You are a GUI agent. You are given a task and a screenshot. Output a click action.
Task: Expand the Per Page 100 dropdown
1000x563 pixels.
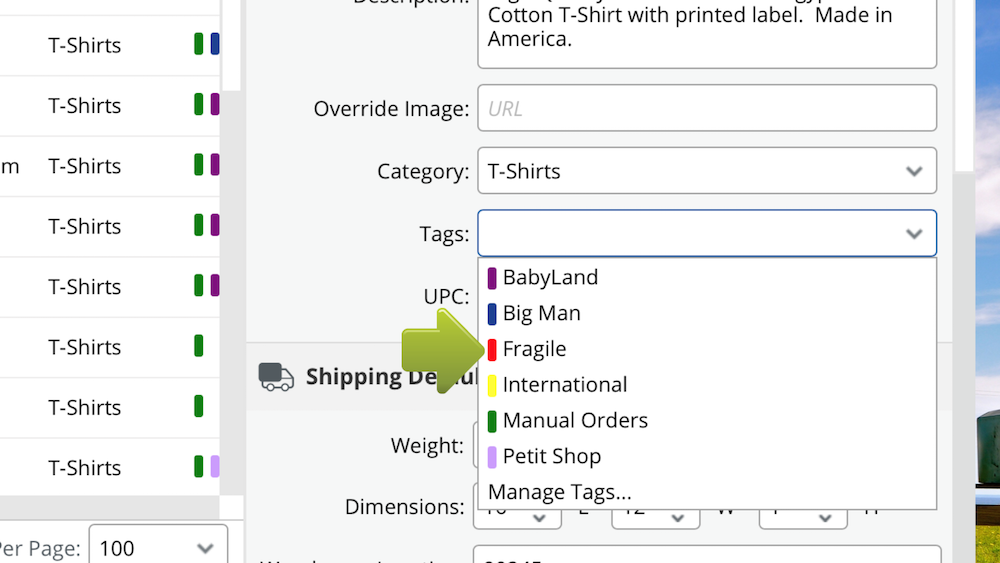158,548
